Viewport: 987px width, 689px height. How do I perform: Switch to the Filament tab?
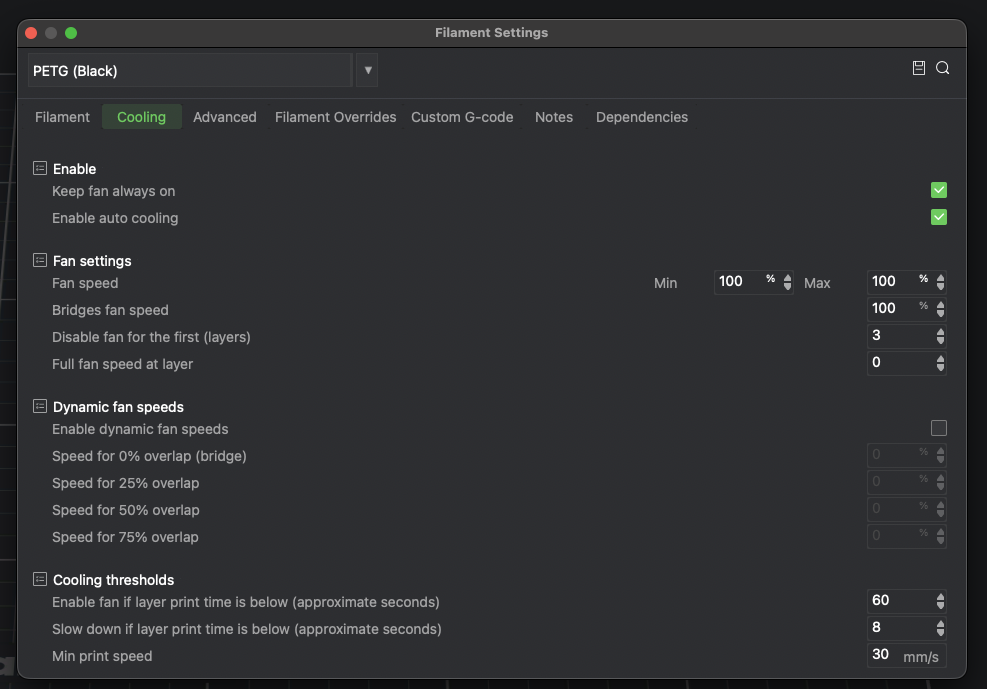click(x=62, y=117)
